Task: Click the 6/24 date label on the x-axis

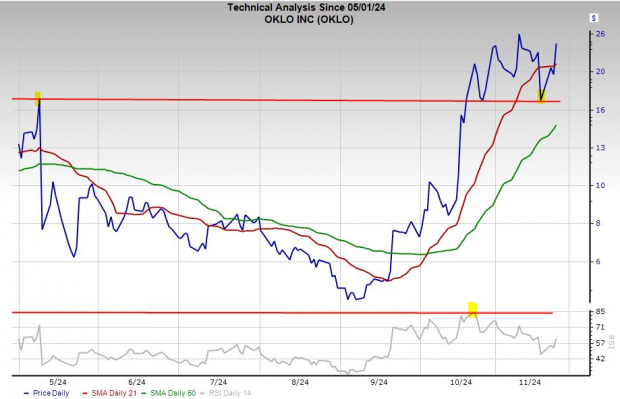Action: (x=137, y=382)
